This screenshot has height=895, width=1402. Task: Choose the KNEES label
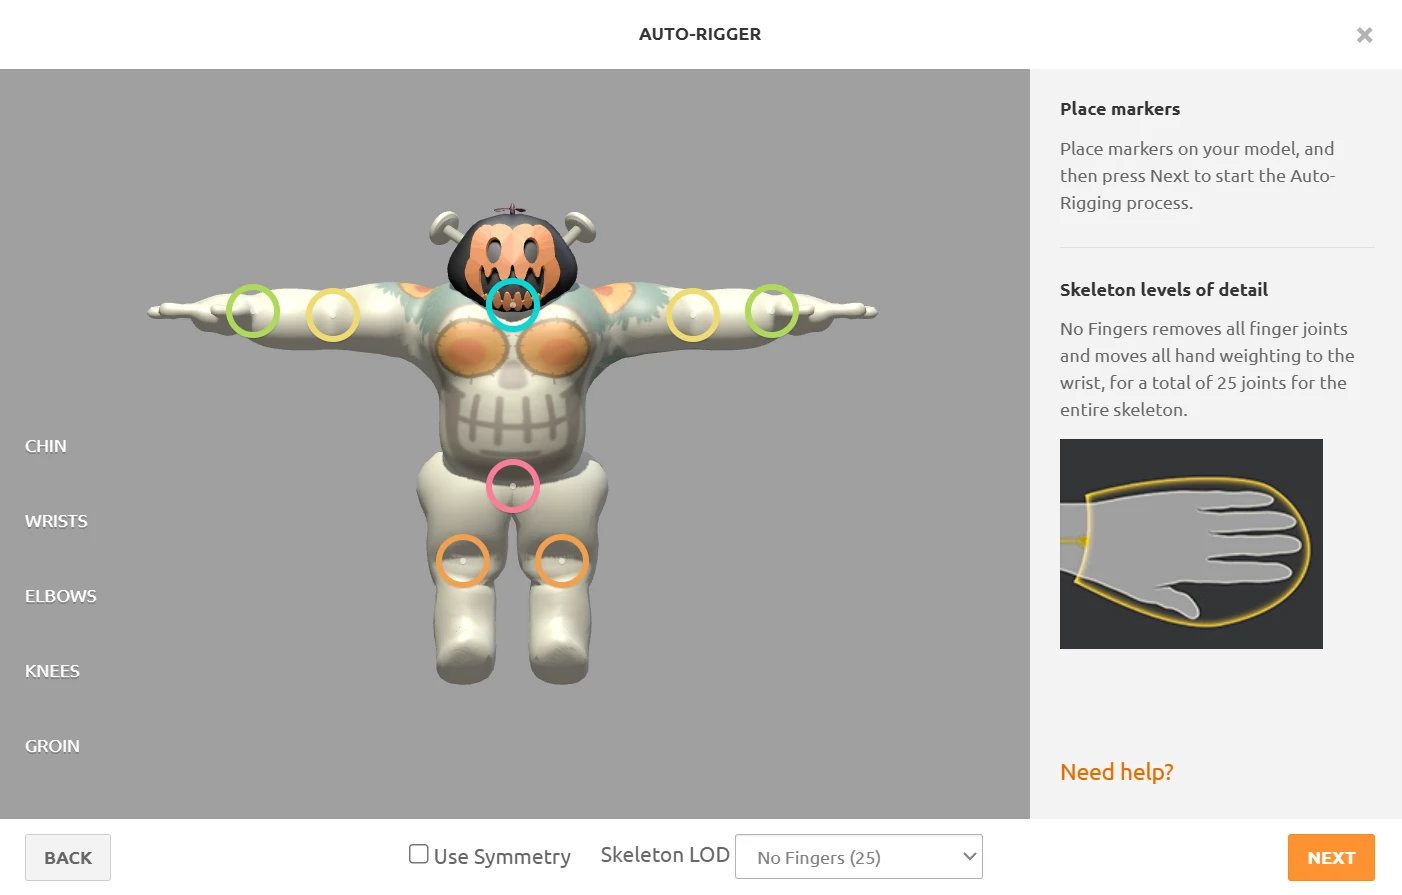52,671
